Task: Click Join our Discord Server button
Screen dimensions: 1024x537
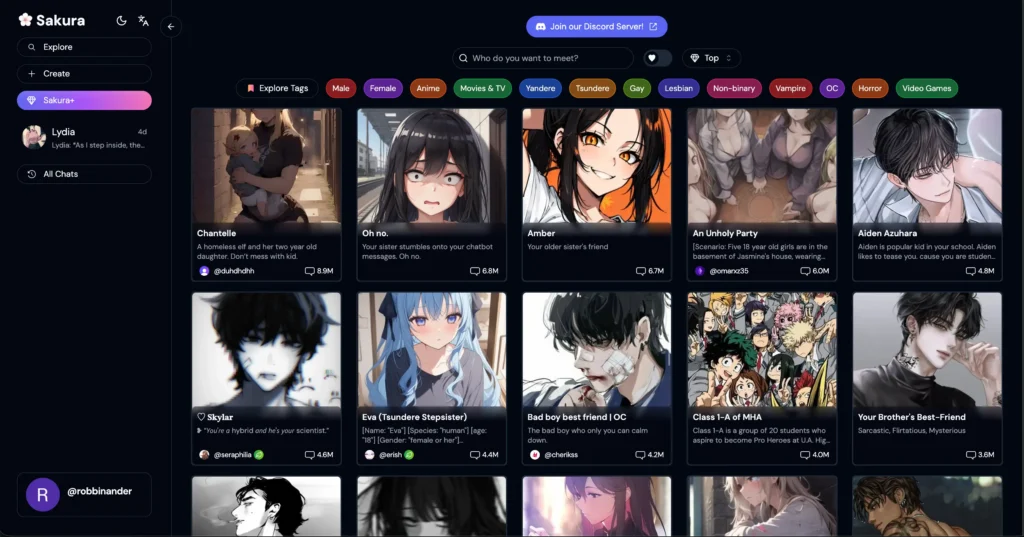Action: coord(597,27)
